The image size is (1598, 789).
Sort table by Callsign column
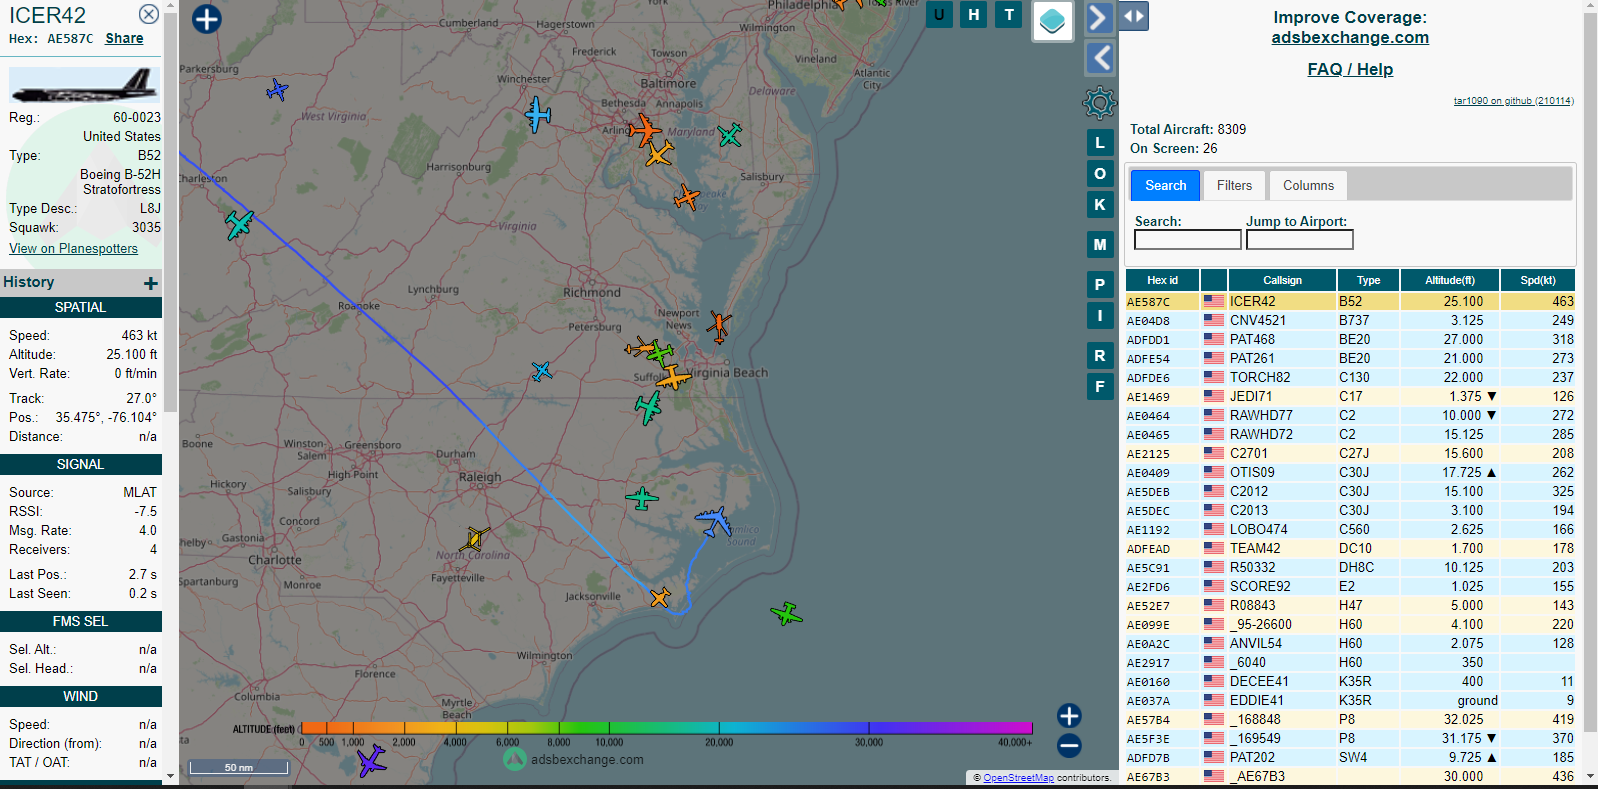[1282, 280]
